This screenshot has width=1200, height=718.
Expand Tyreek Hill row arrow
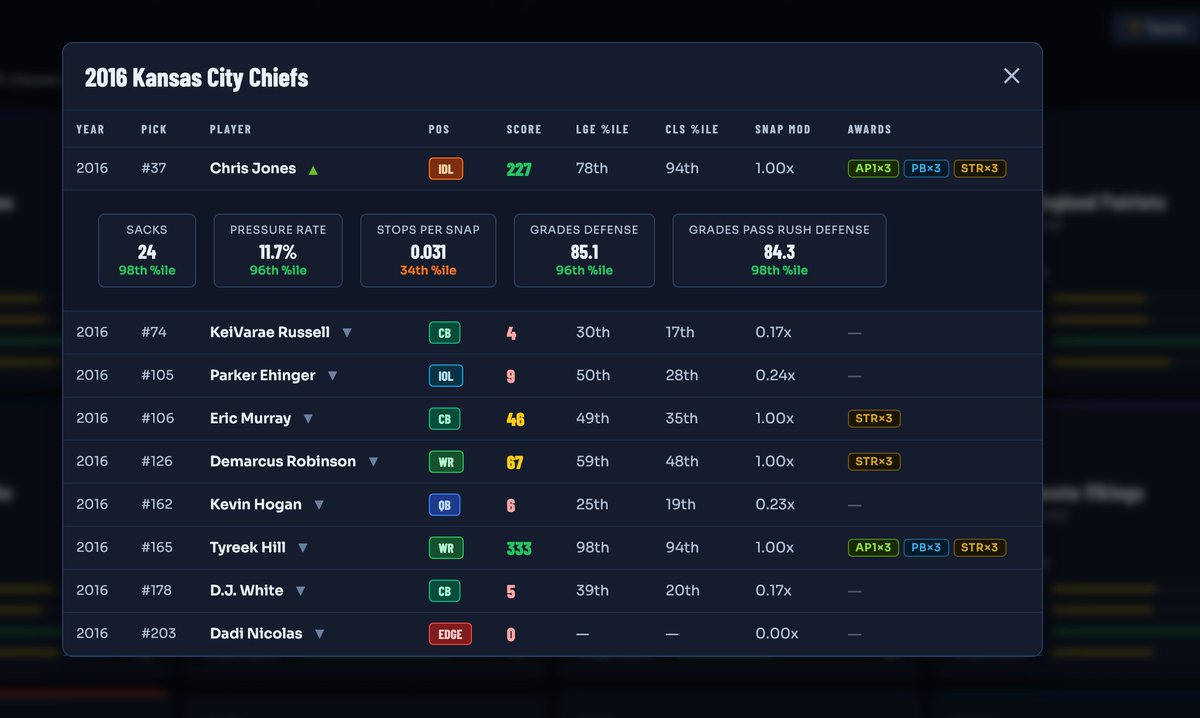tap(303, 547)
